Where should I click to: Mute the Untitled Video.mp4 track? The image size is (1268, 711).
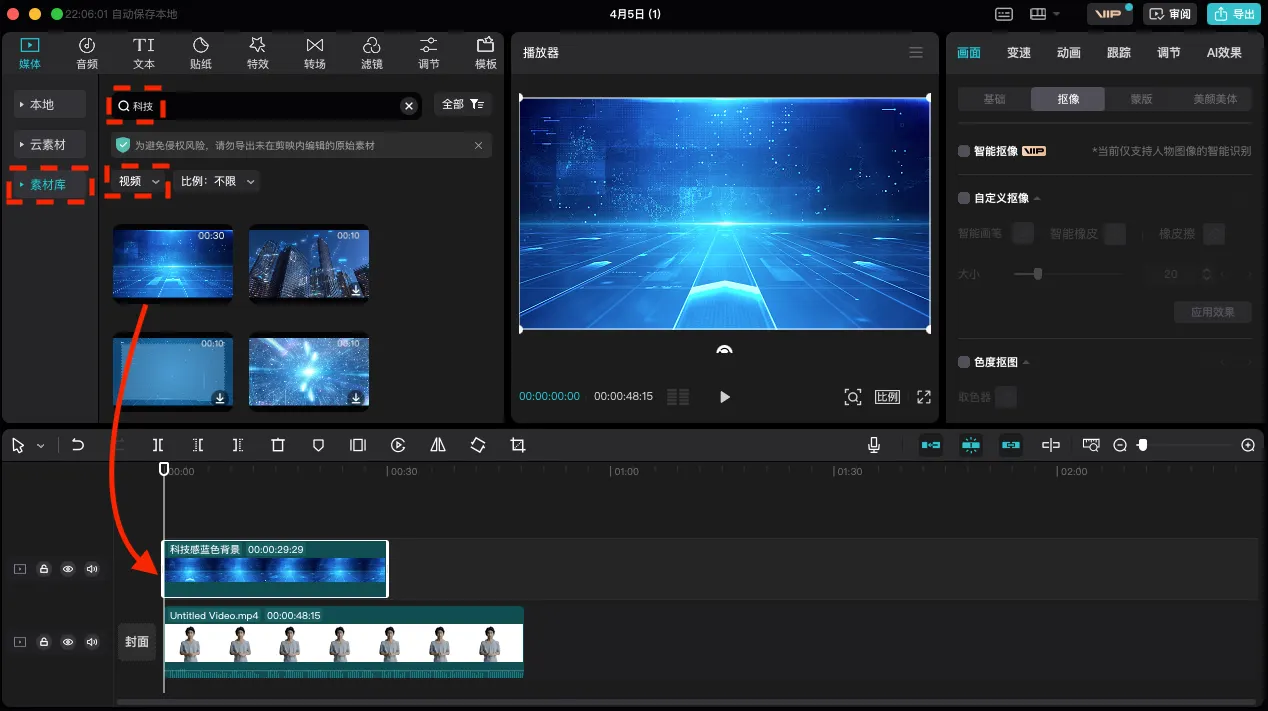click(x=92, y=642)
